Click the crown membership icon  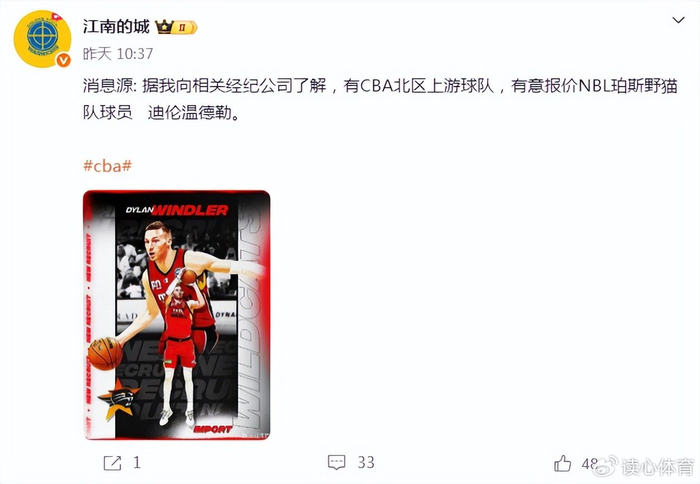164,27
